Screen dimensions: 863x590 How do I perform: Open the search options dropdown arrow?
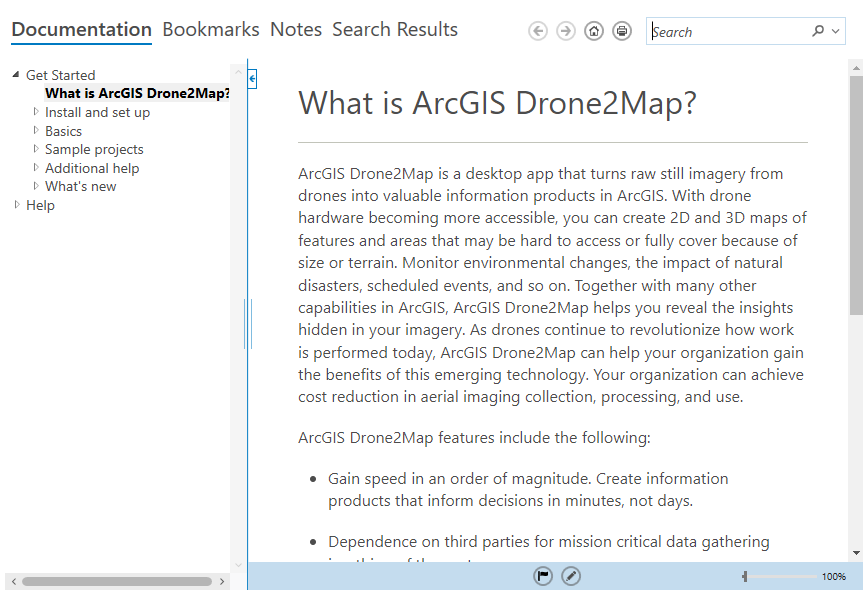pyautogui.click(x=836, y=31)
